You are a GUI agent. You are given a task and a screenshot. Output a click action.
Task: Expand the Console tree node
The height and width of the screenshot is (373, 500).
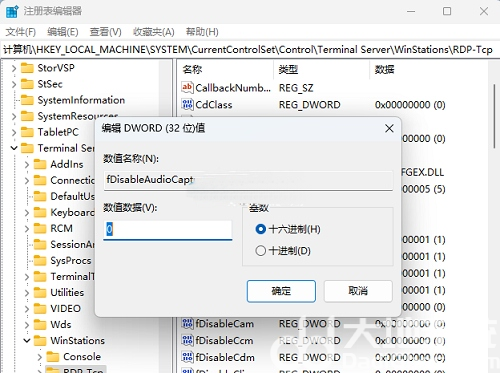39,357
